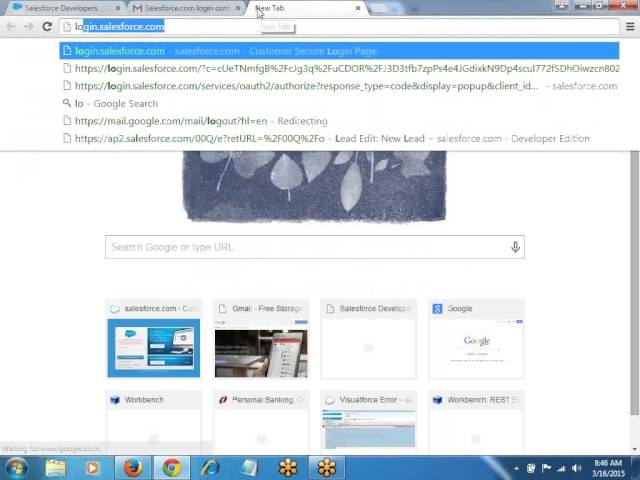The image size is (640, 480).
Task: Pick the oauth2/authorize URL suggestion
Action: pos(339,86)
